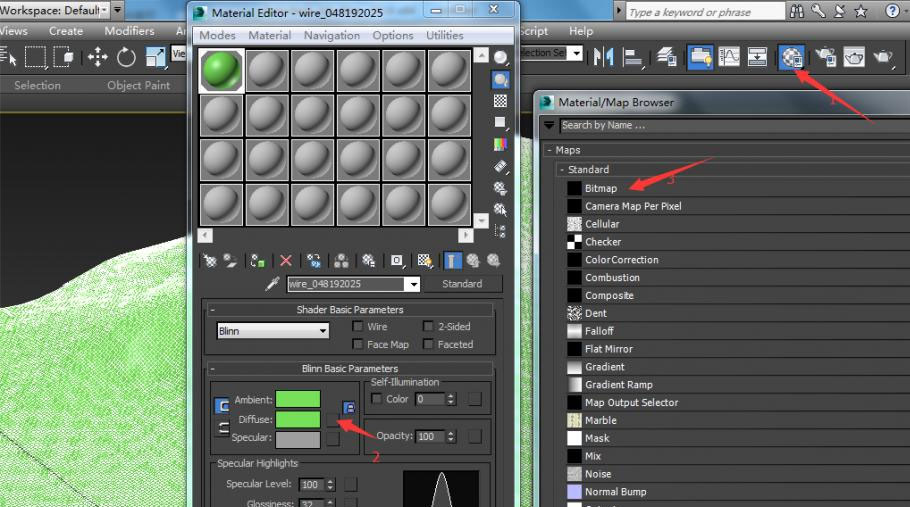The height and width of the screenshot is (507, 910).
Task: Click the Ambient color swatch
Action: (298, 399)
